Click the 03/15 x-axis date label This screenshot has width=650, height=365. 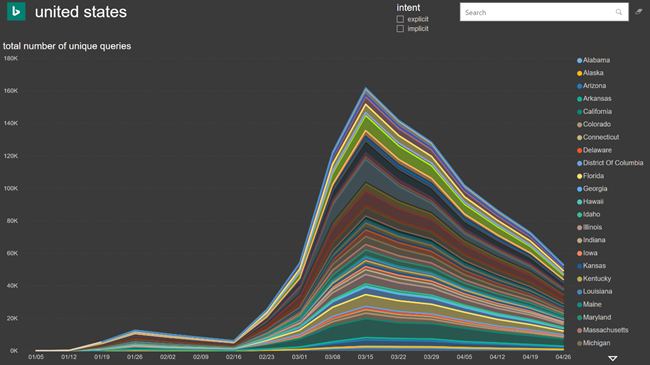(365, 357)
